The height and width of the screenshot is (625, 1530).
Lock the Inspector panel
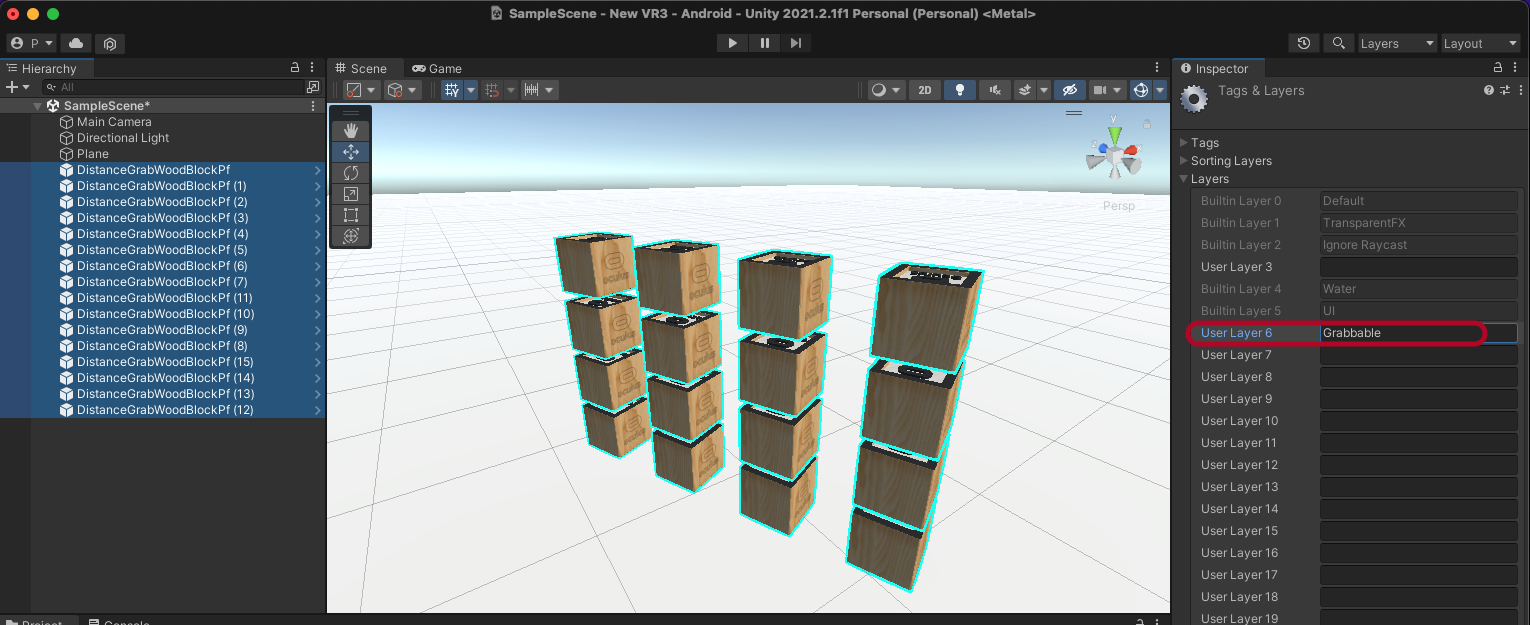(x=1498, y=67)
